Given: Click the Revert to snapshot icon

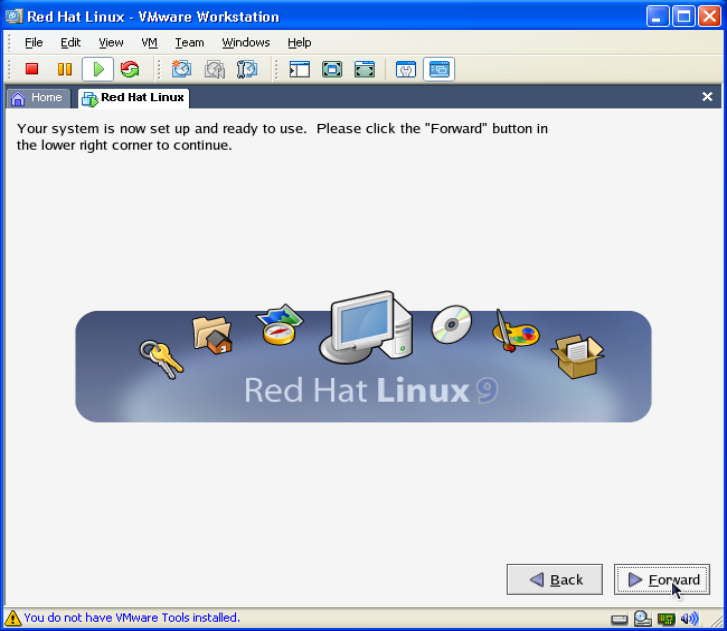Looking at the screenshot, I should (x=214, y=69).
